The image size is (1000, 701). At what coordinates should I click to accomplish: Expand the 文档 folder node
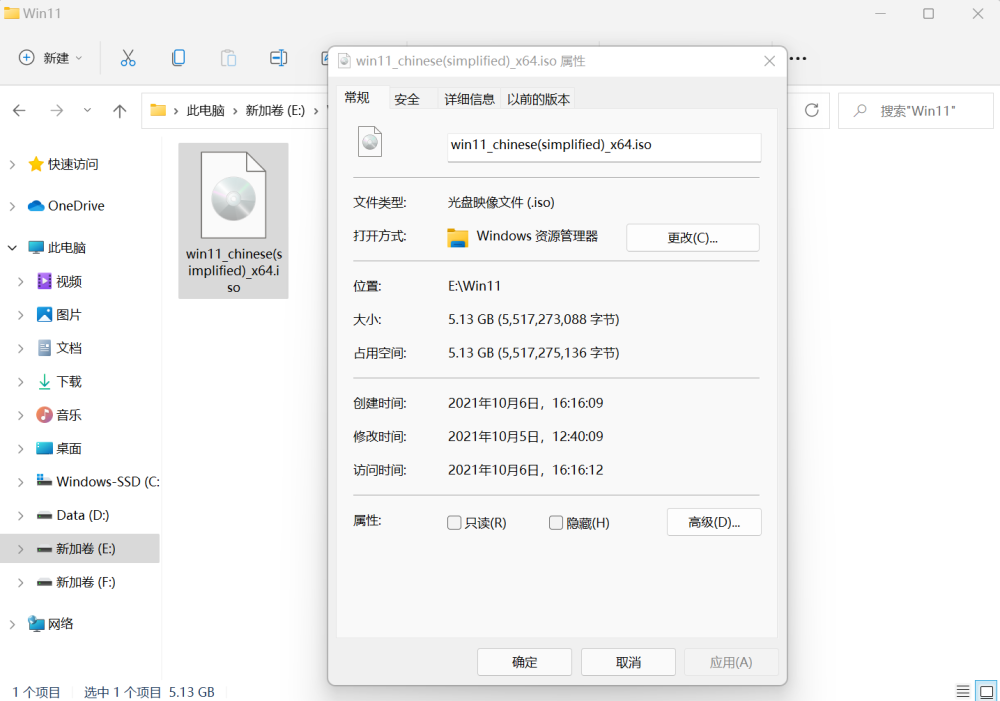point(20,348)
